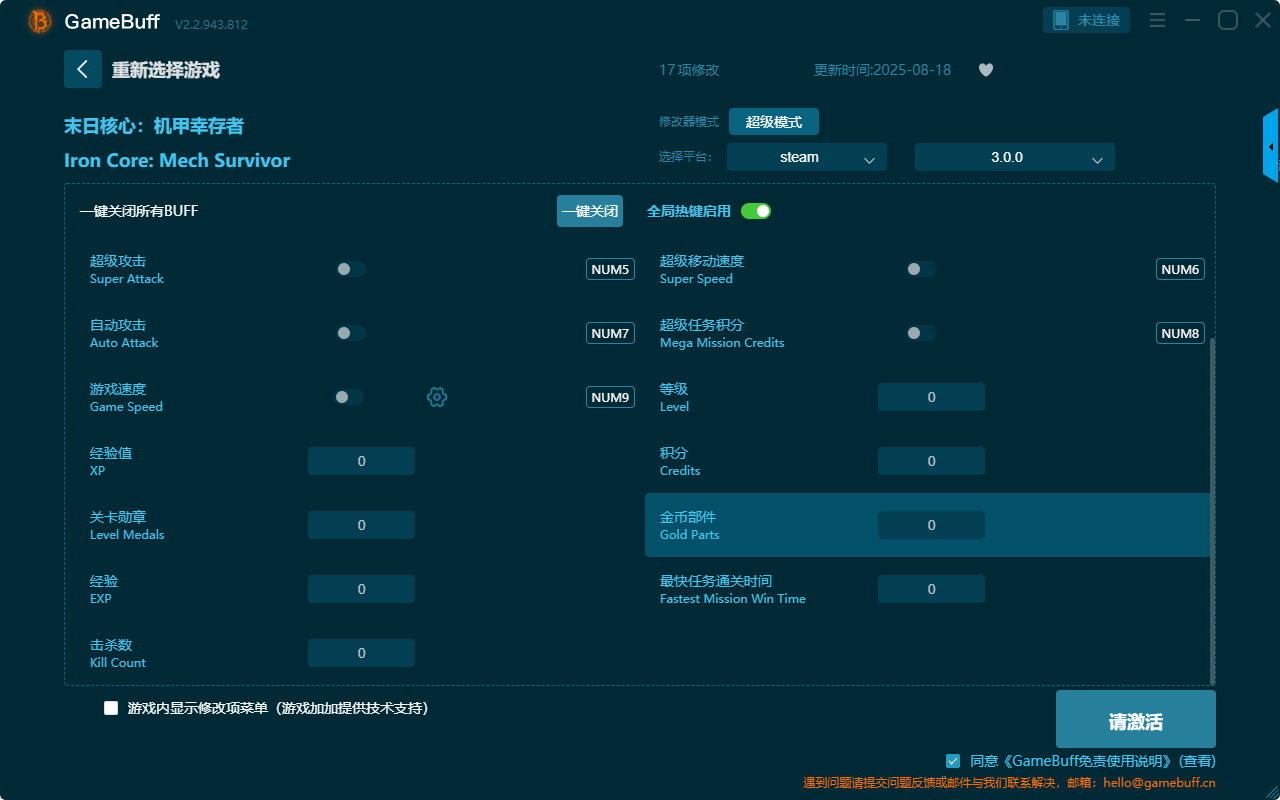Image resolution: width=1280 pixels, height=800 pixels.
Task: Click the NUM5 hotkey box
Action: (610, 269)
